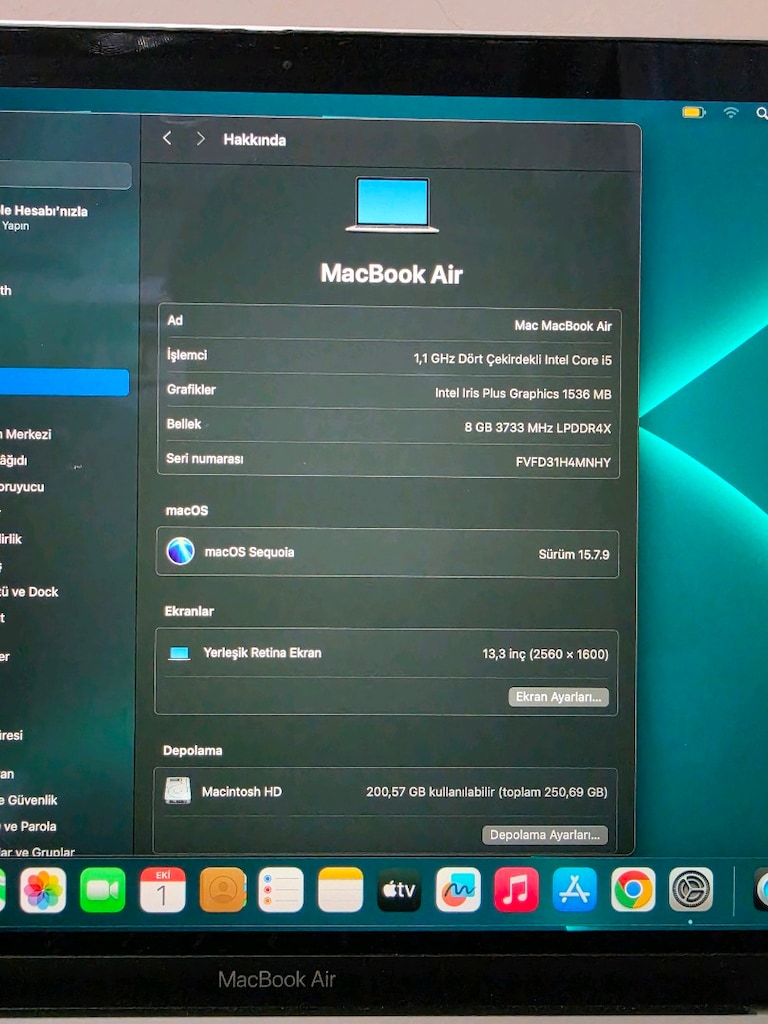This screenshot has width=768, height=1024.
Task: Click 'Yerleşik Retina Ekran' label
Action: pos(263,652)
